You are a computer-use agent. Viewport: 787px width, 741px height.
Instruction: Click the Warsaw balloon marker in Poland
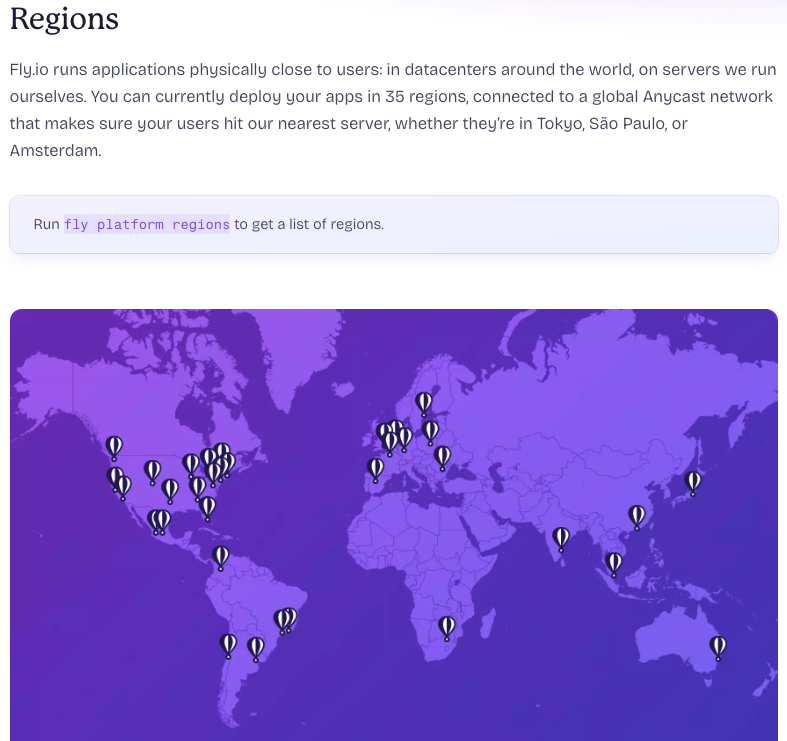point(430,433)
